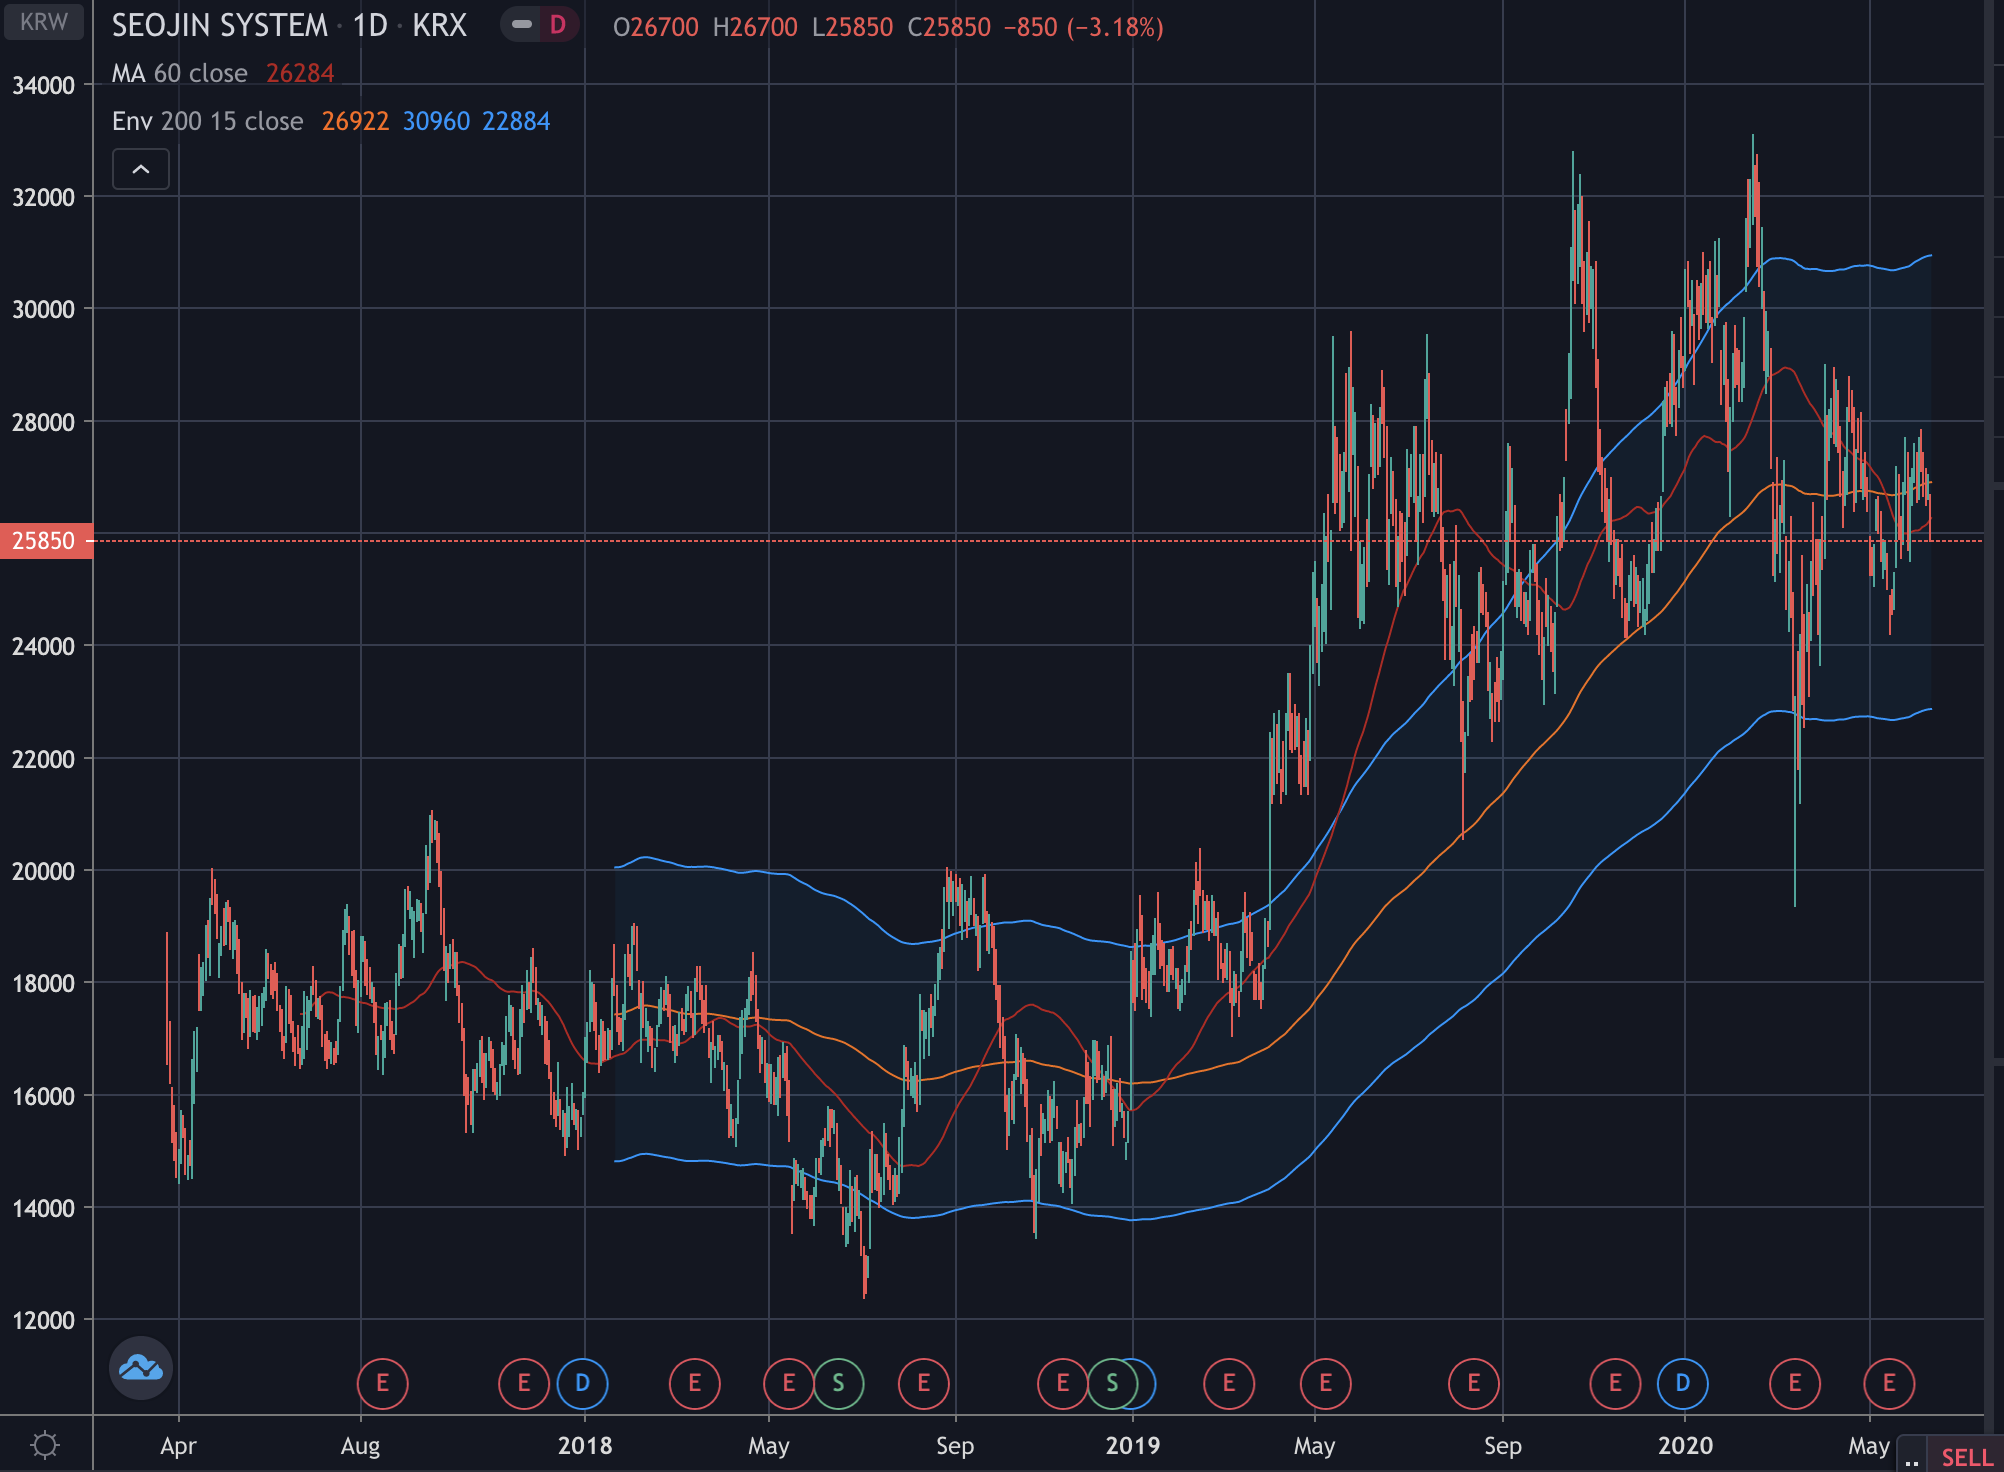Viewport: 2004px width, 1472px height.
Task: Click blue dividend marker near 2020
Action: [1682, 1383]
